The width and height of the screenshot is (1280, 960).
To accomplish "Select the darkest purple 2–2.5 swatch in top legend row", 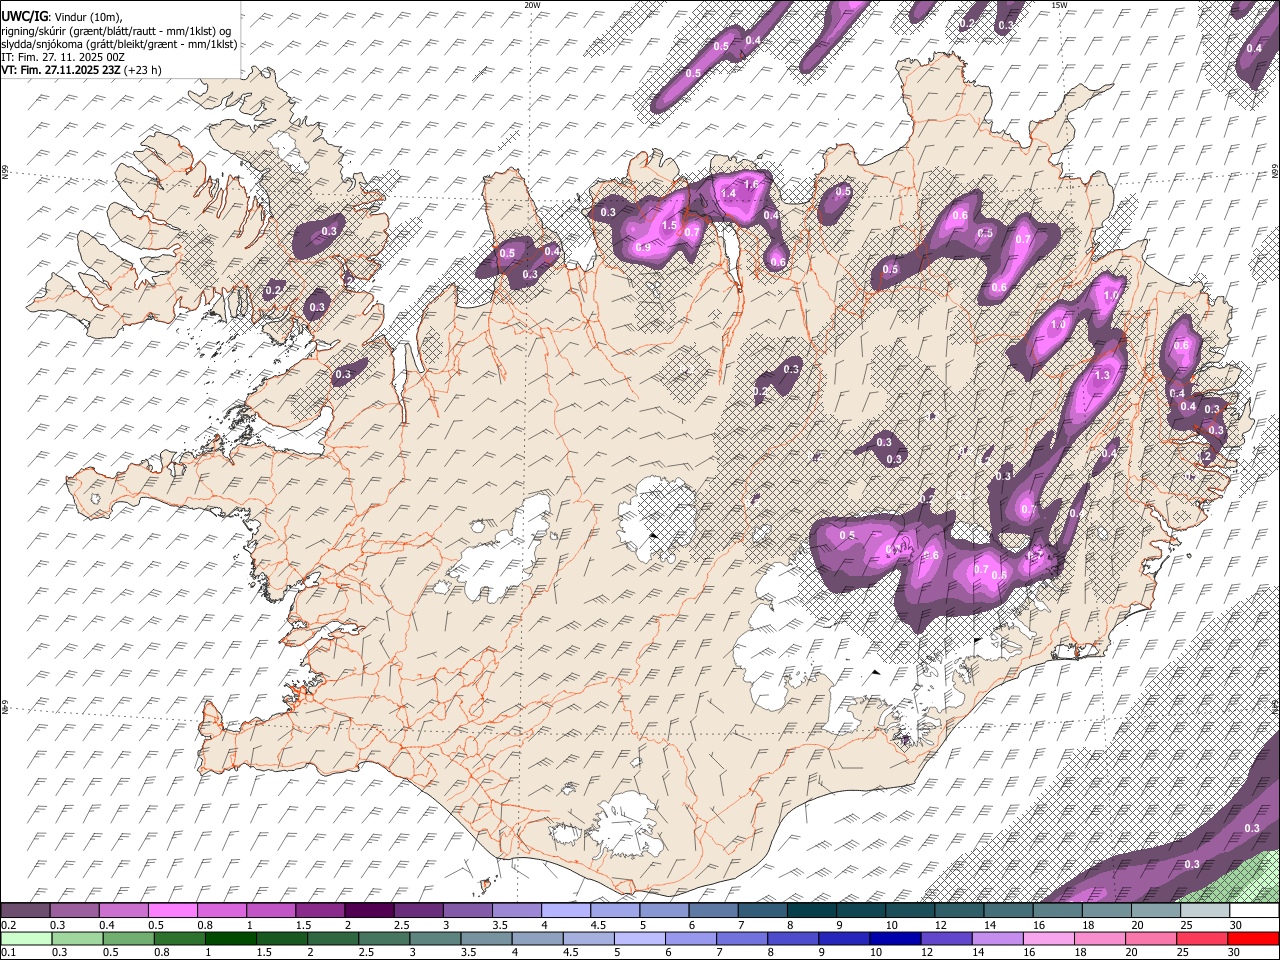I will (368, 911).
